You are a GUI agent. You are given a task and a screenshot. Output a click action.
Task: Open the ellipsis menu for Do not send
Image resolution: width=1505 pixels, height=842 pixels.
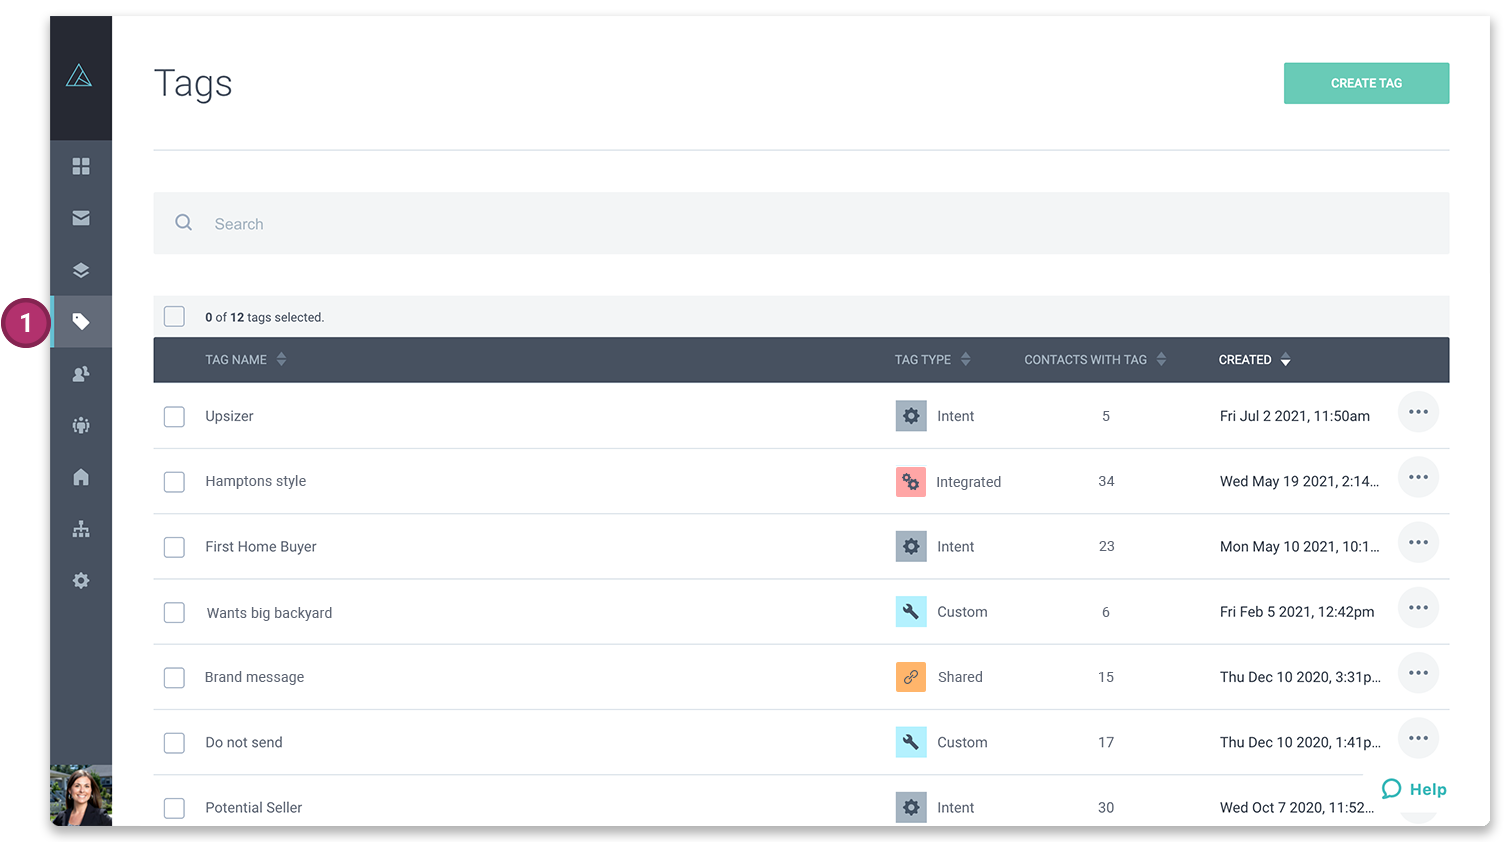(1418, 738)
